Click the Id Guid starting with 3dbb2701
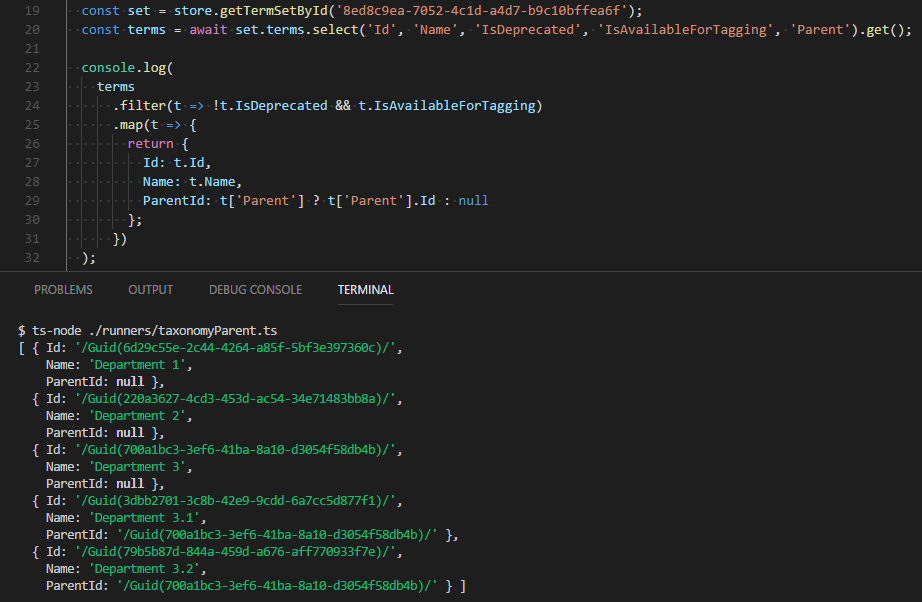 click(235, 501)
